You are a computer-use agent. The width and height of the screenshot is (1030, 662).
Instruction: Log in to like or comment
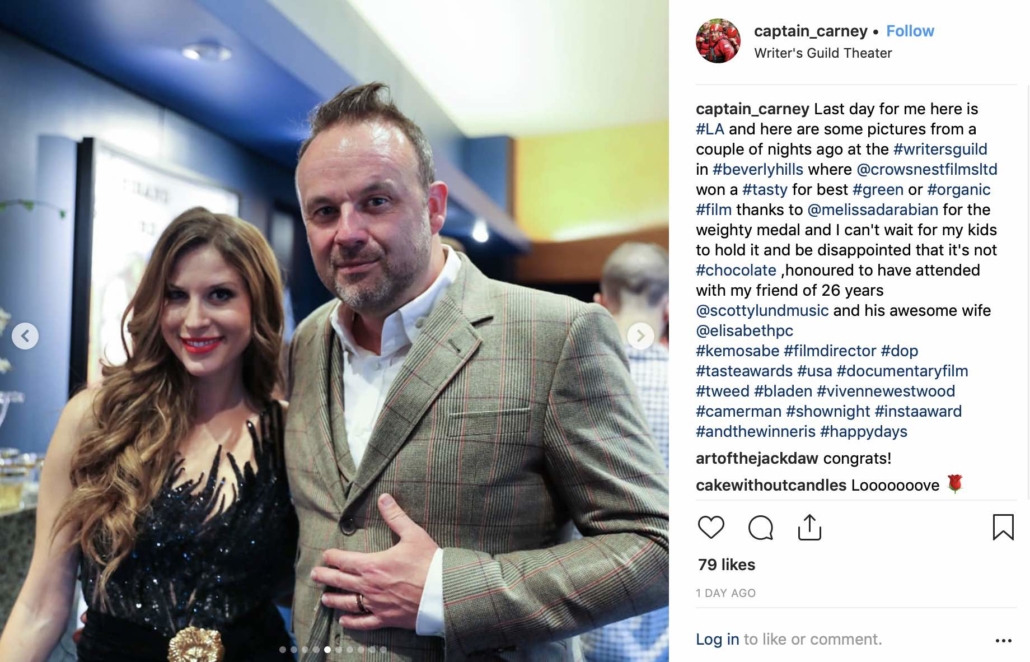(x=717, y=639)
